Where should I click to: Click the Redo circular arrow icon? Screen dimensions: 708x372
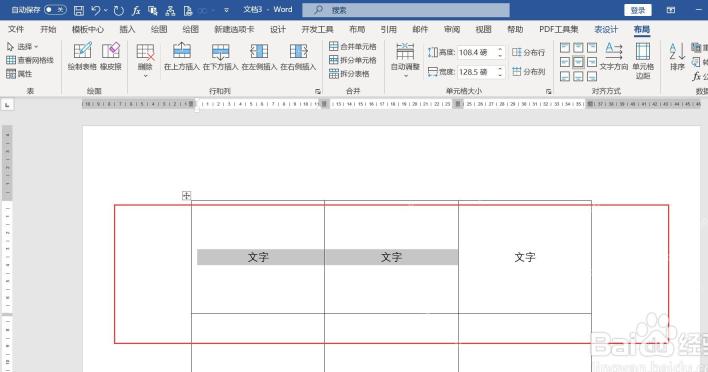[x=119, y=10]
